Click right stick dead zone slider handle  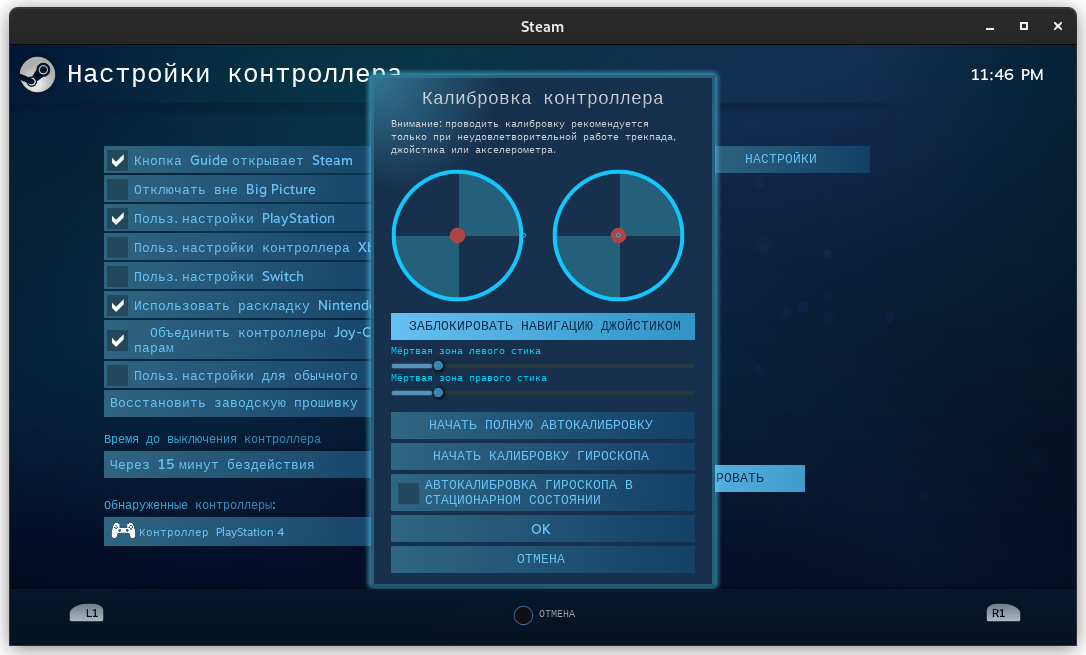(438, 393)
